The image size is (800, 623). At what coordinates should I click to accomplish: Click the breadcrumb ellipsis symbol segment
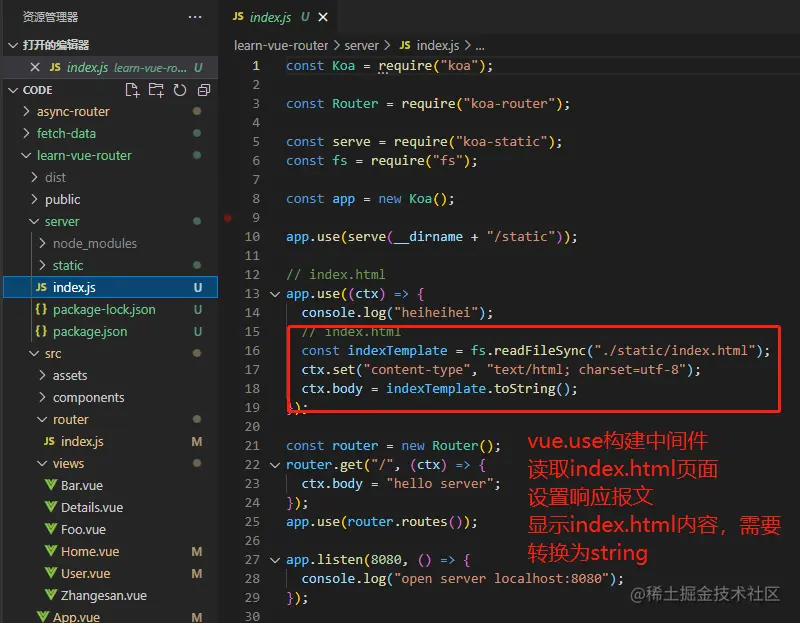click(x=480, y=46)
